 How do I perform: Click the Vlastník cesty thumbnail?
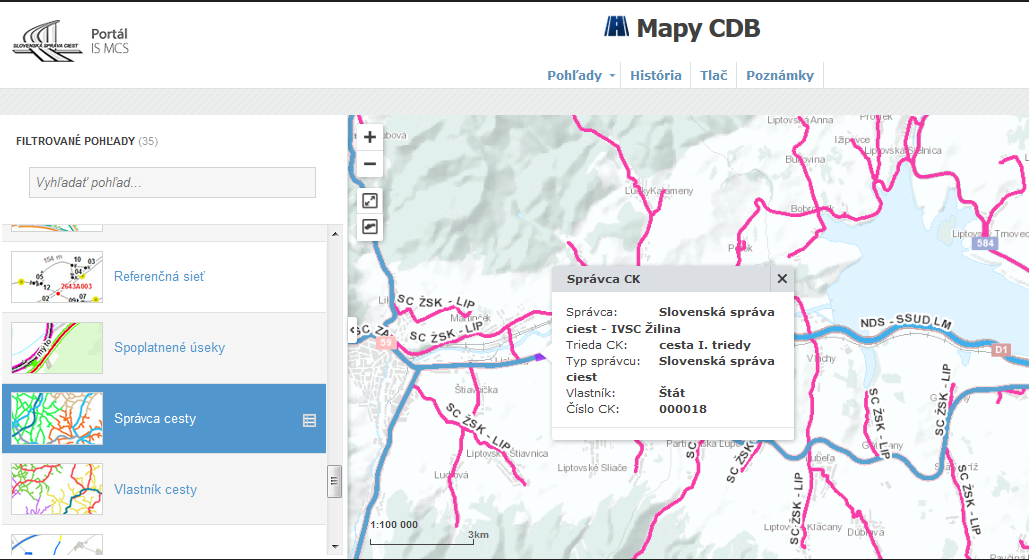click(57, 489)
